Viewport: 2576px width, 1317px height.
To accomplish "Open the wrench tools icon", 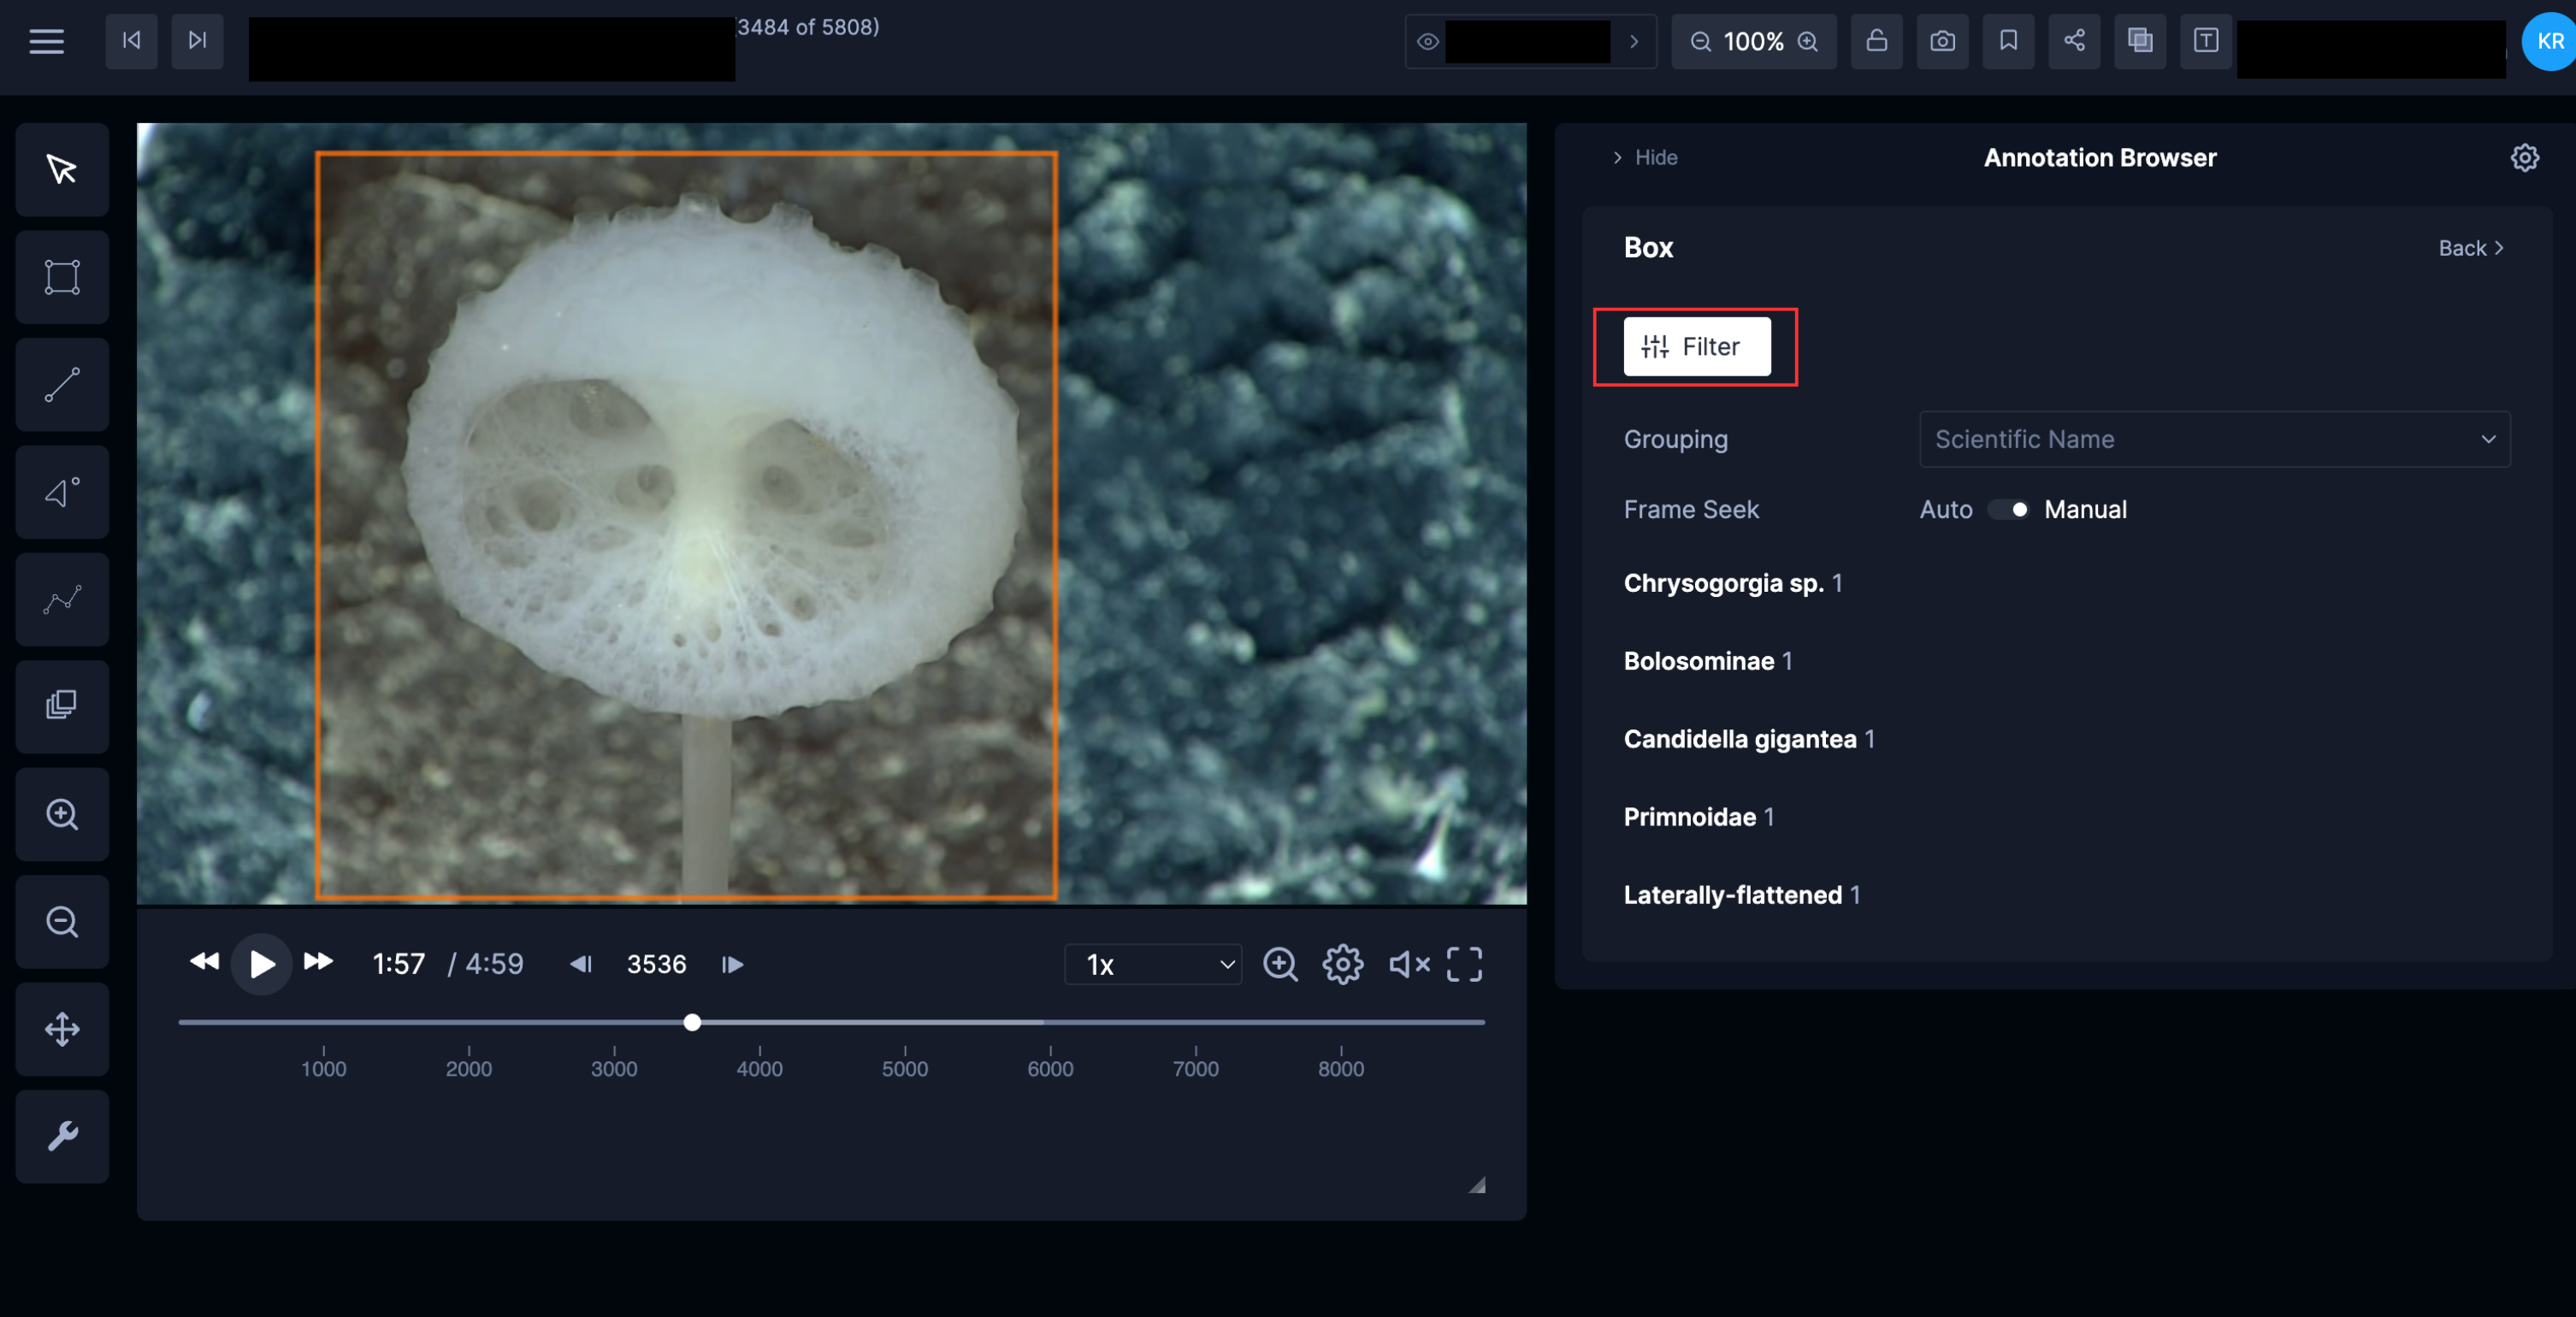I will point(62,1136).
